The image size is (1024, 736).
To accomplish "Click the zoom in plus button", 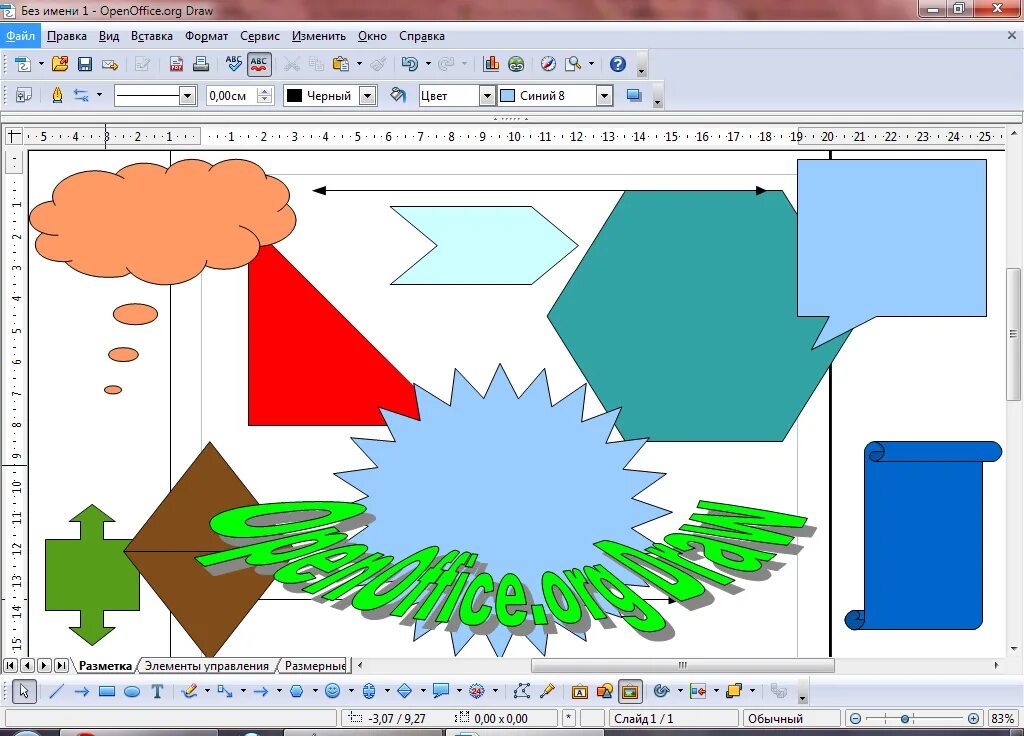I will [x=974, y=718].
